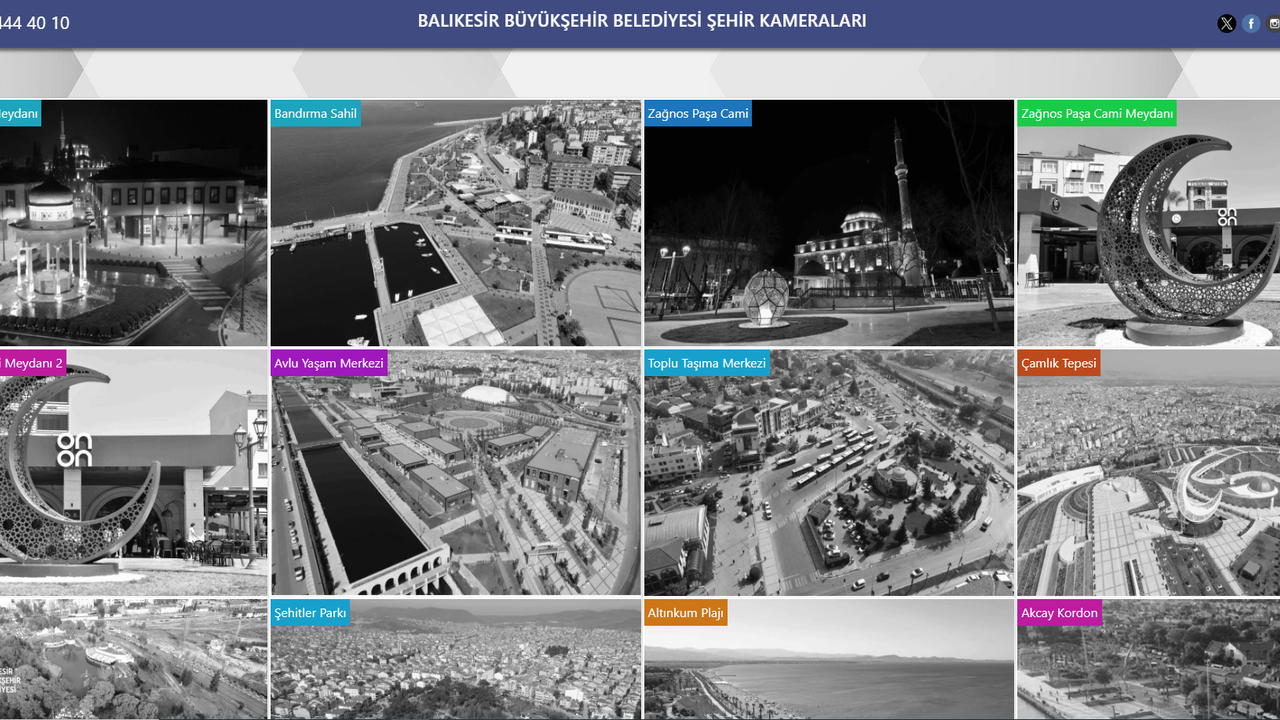1280x720 pixels.
Task: Click the pink Akcay Kordon label
Action: (x=1059, y=613)
